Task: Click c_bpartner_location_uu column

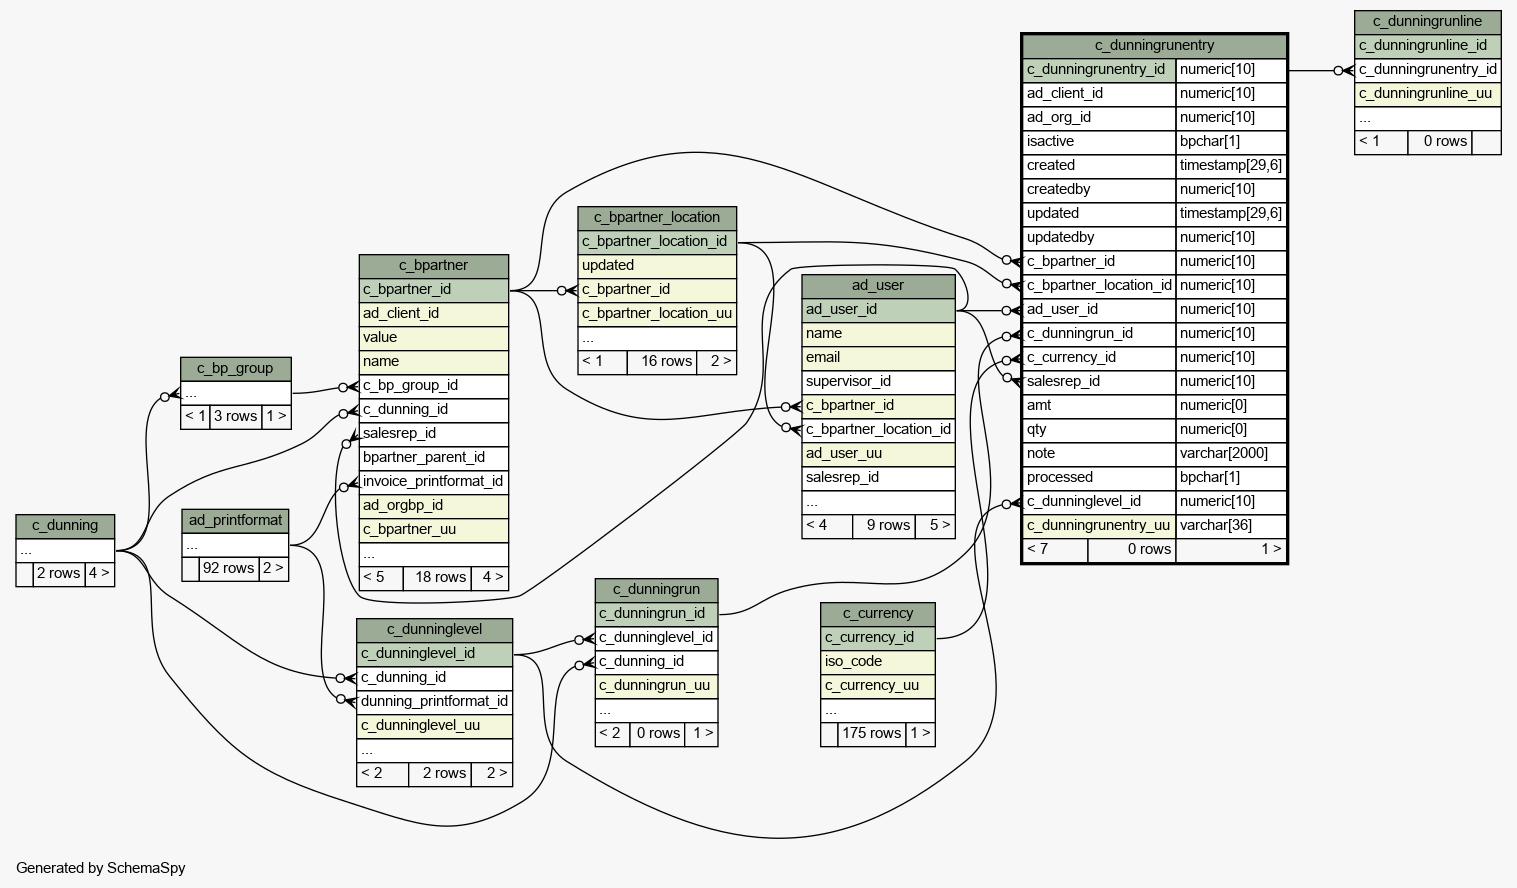Action: [x=657, y=313]
